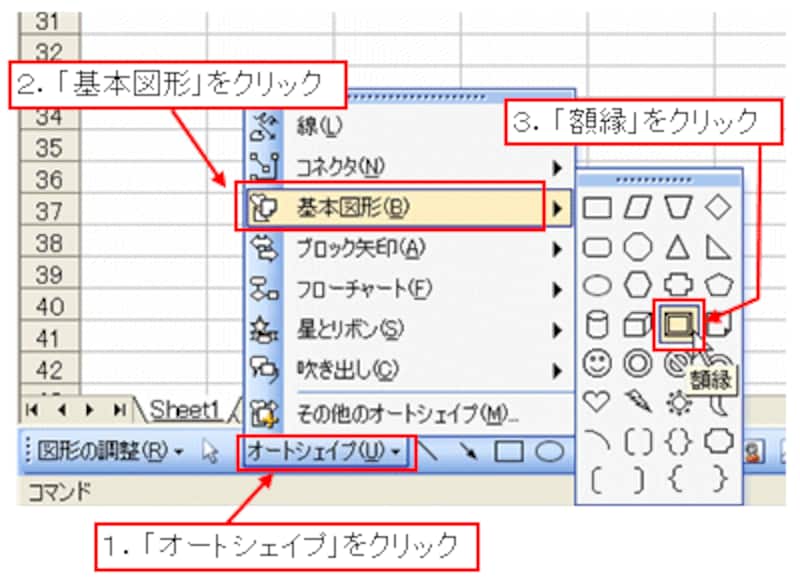
Task: Expand the フローチャート(F) submenu arrow
Action: [x=558, y=289]
